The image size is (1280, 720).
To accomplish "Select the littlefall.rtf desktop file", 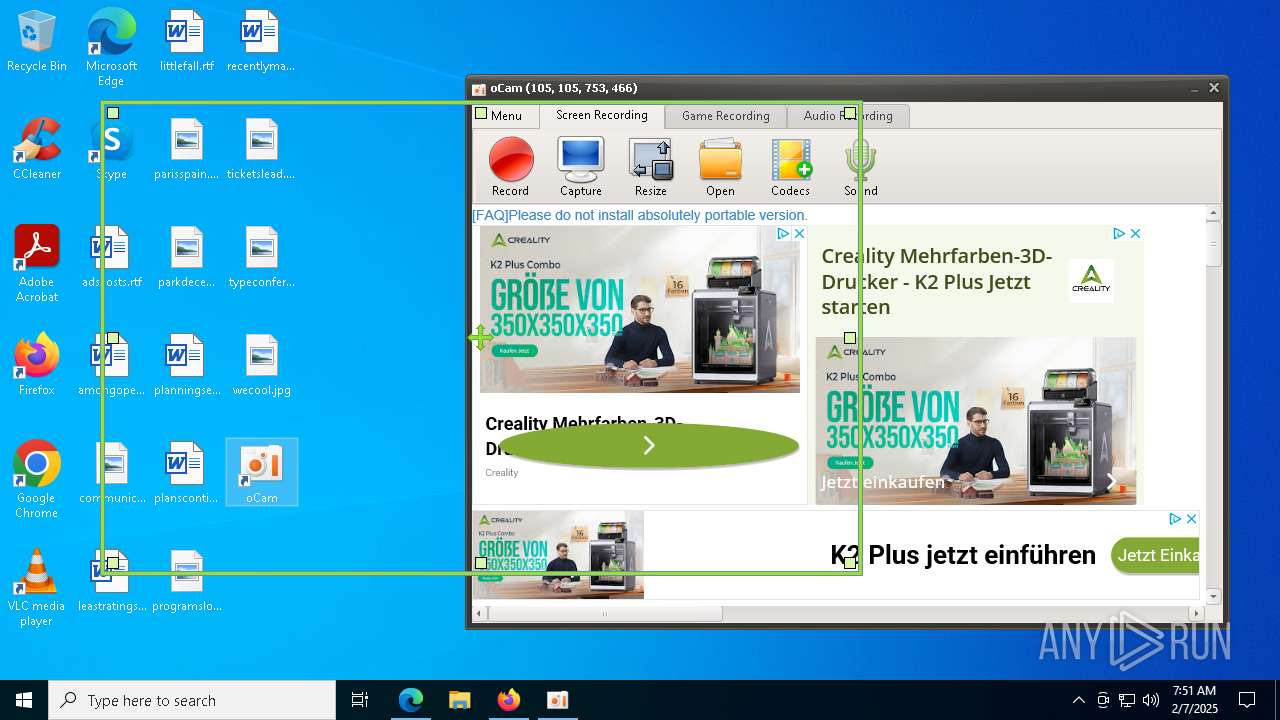I will pos(186,42).
